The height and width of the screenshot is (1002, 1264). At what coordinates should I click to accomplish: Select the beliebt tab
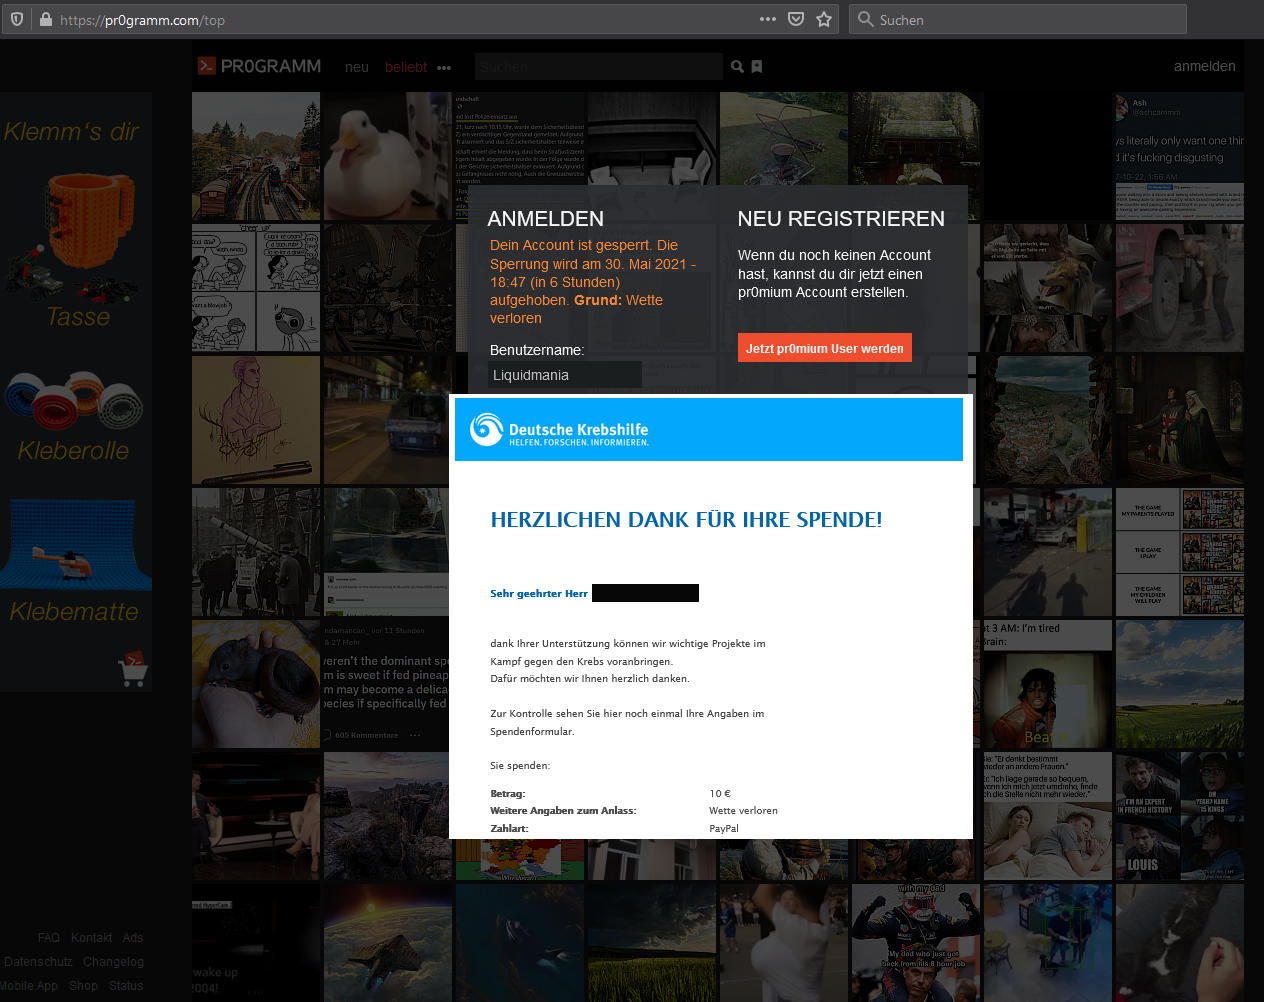[405, 67]
